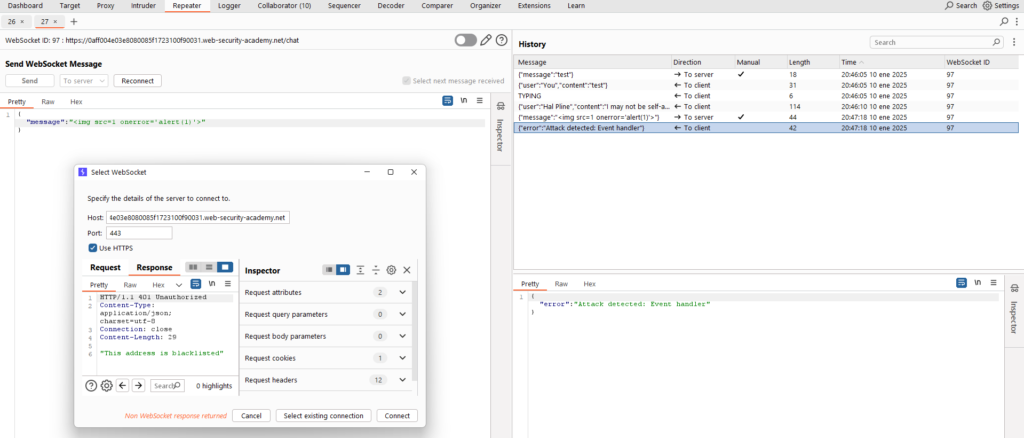Toggle Select next message received checkbox
Viewport: 1024px width, 438px height.
click(x=407, y=81)
